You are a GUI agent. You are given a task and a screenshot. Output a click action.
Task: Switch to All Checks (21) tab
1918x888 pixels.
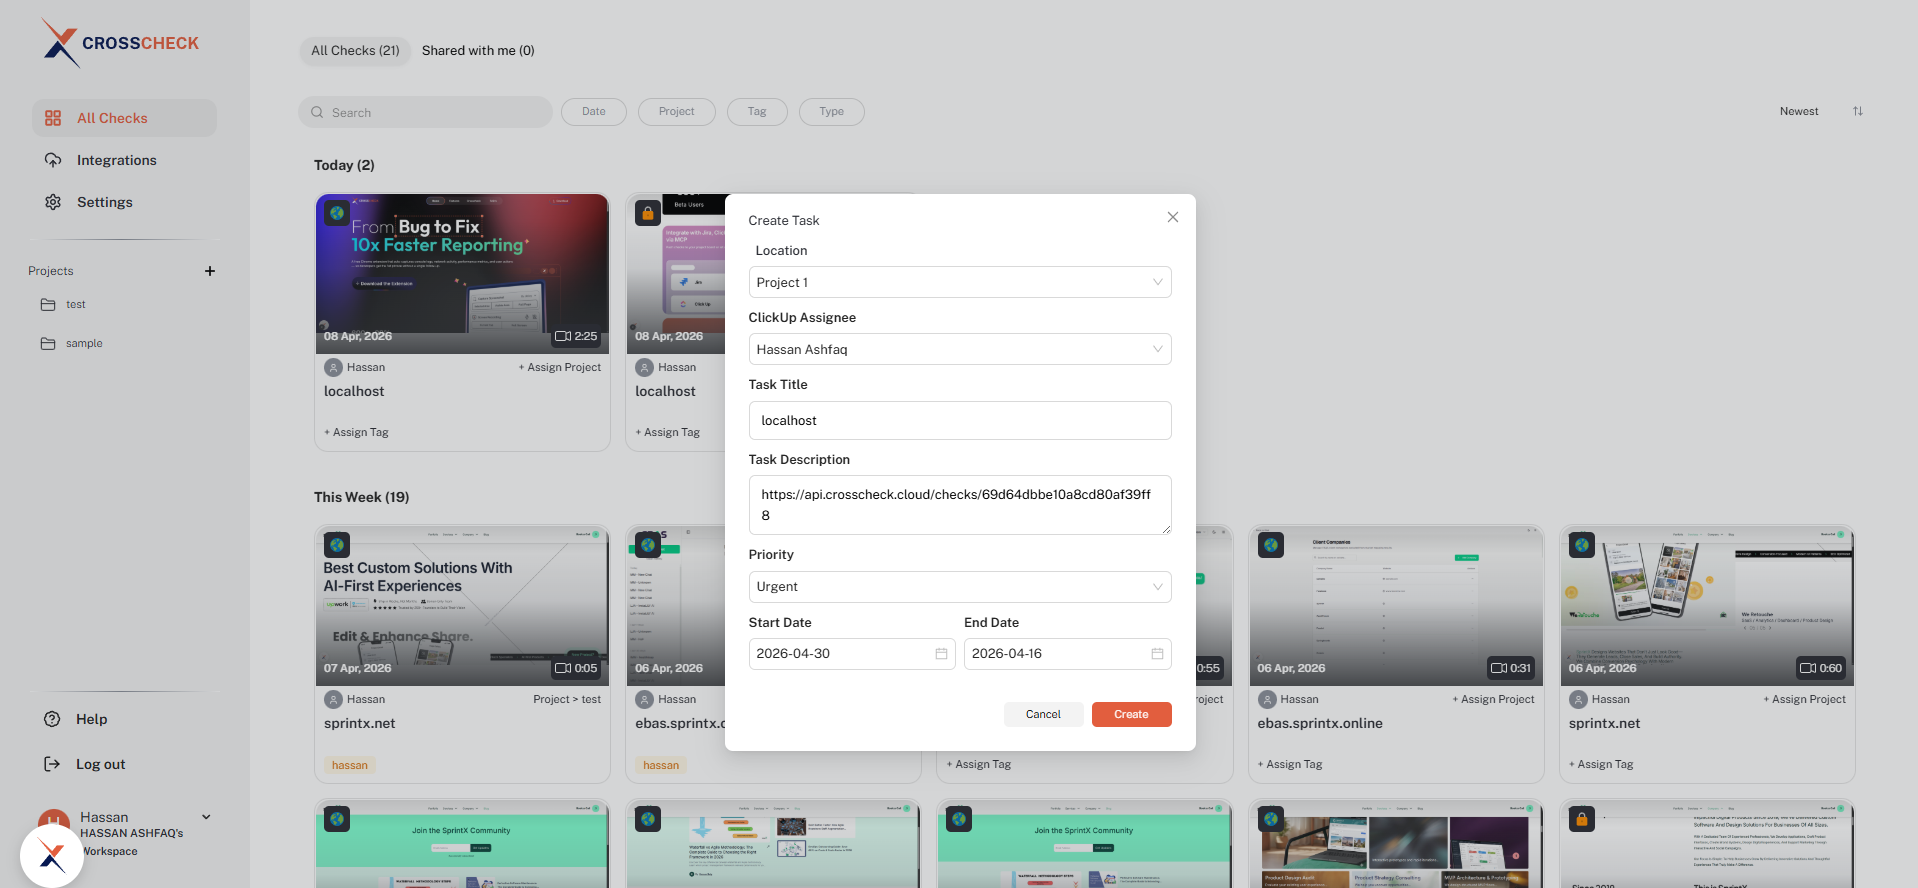355,50
